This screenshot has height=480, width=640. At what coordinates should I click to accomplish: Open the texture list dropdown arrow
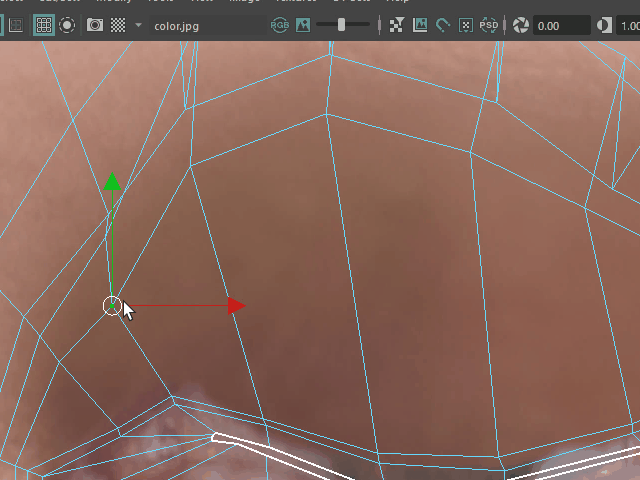[138, 26]
